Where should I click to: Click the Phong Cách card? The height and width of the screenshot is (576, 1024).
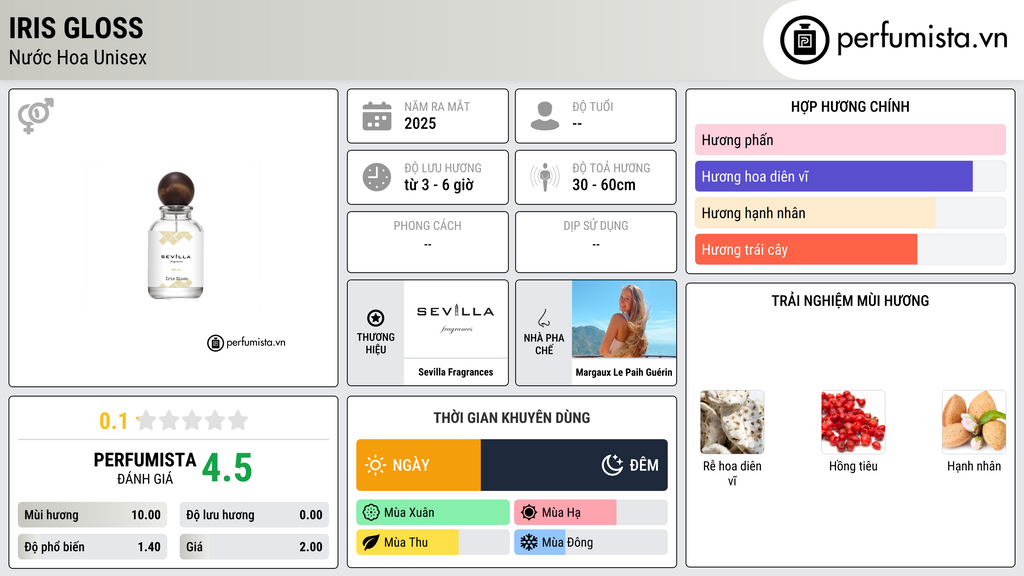click(x=428, y=242)
